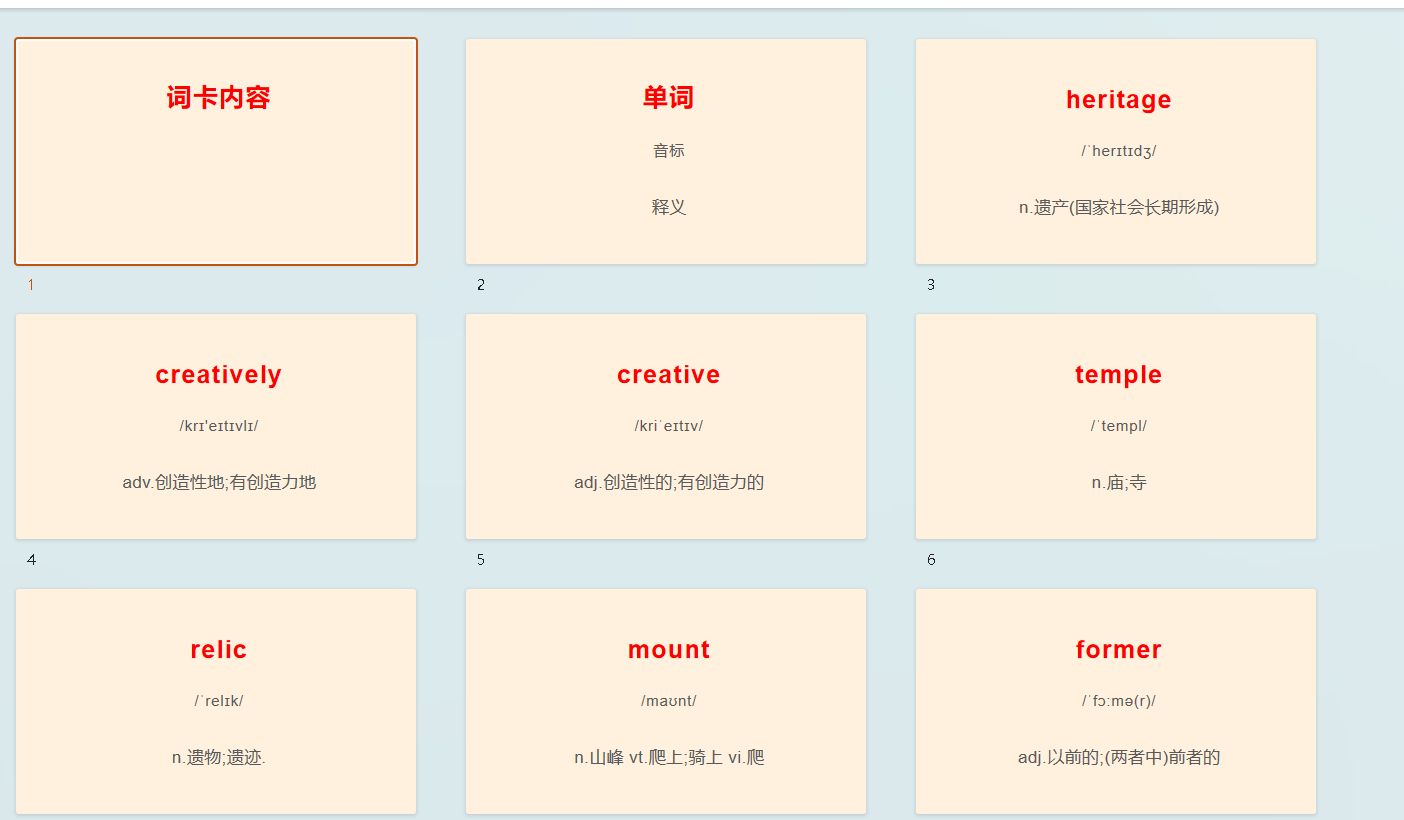Click definition adj.创造性的;有创造力的
Viewport: 1404px width, 820px height.
(x=669, y=482)
